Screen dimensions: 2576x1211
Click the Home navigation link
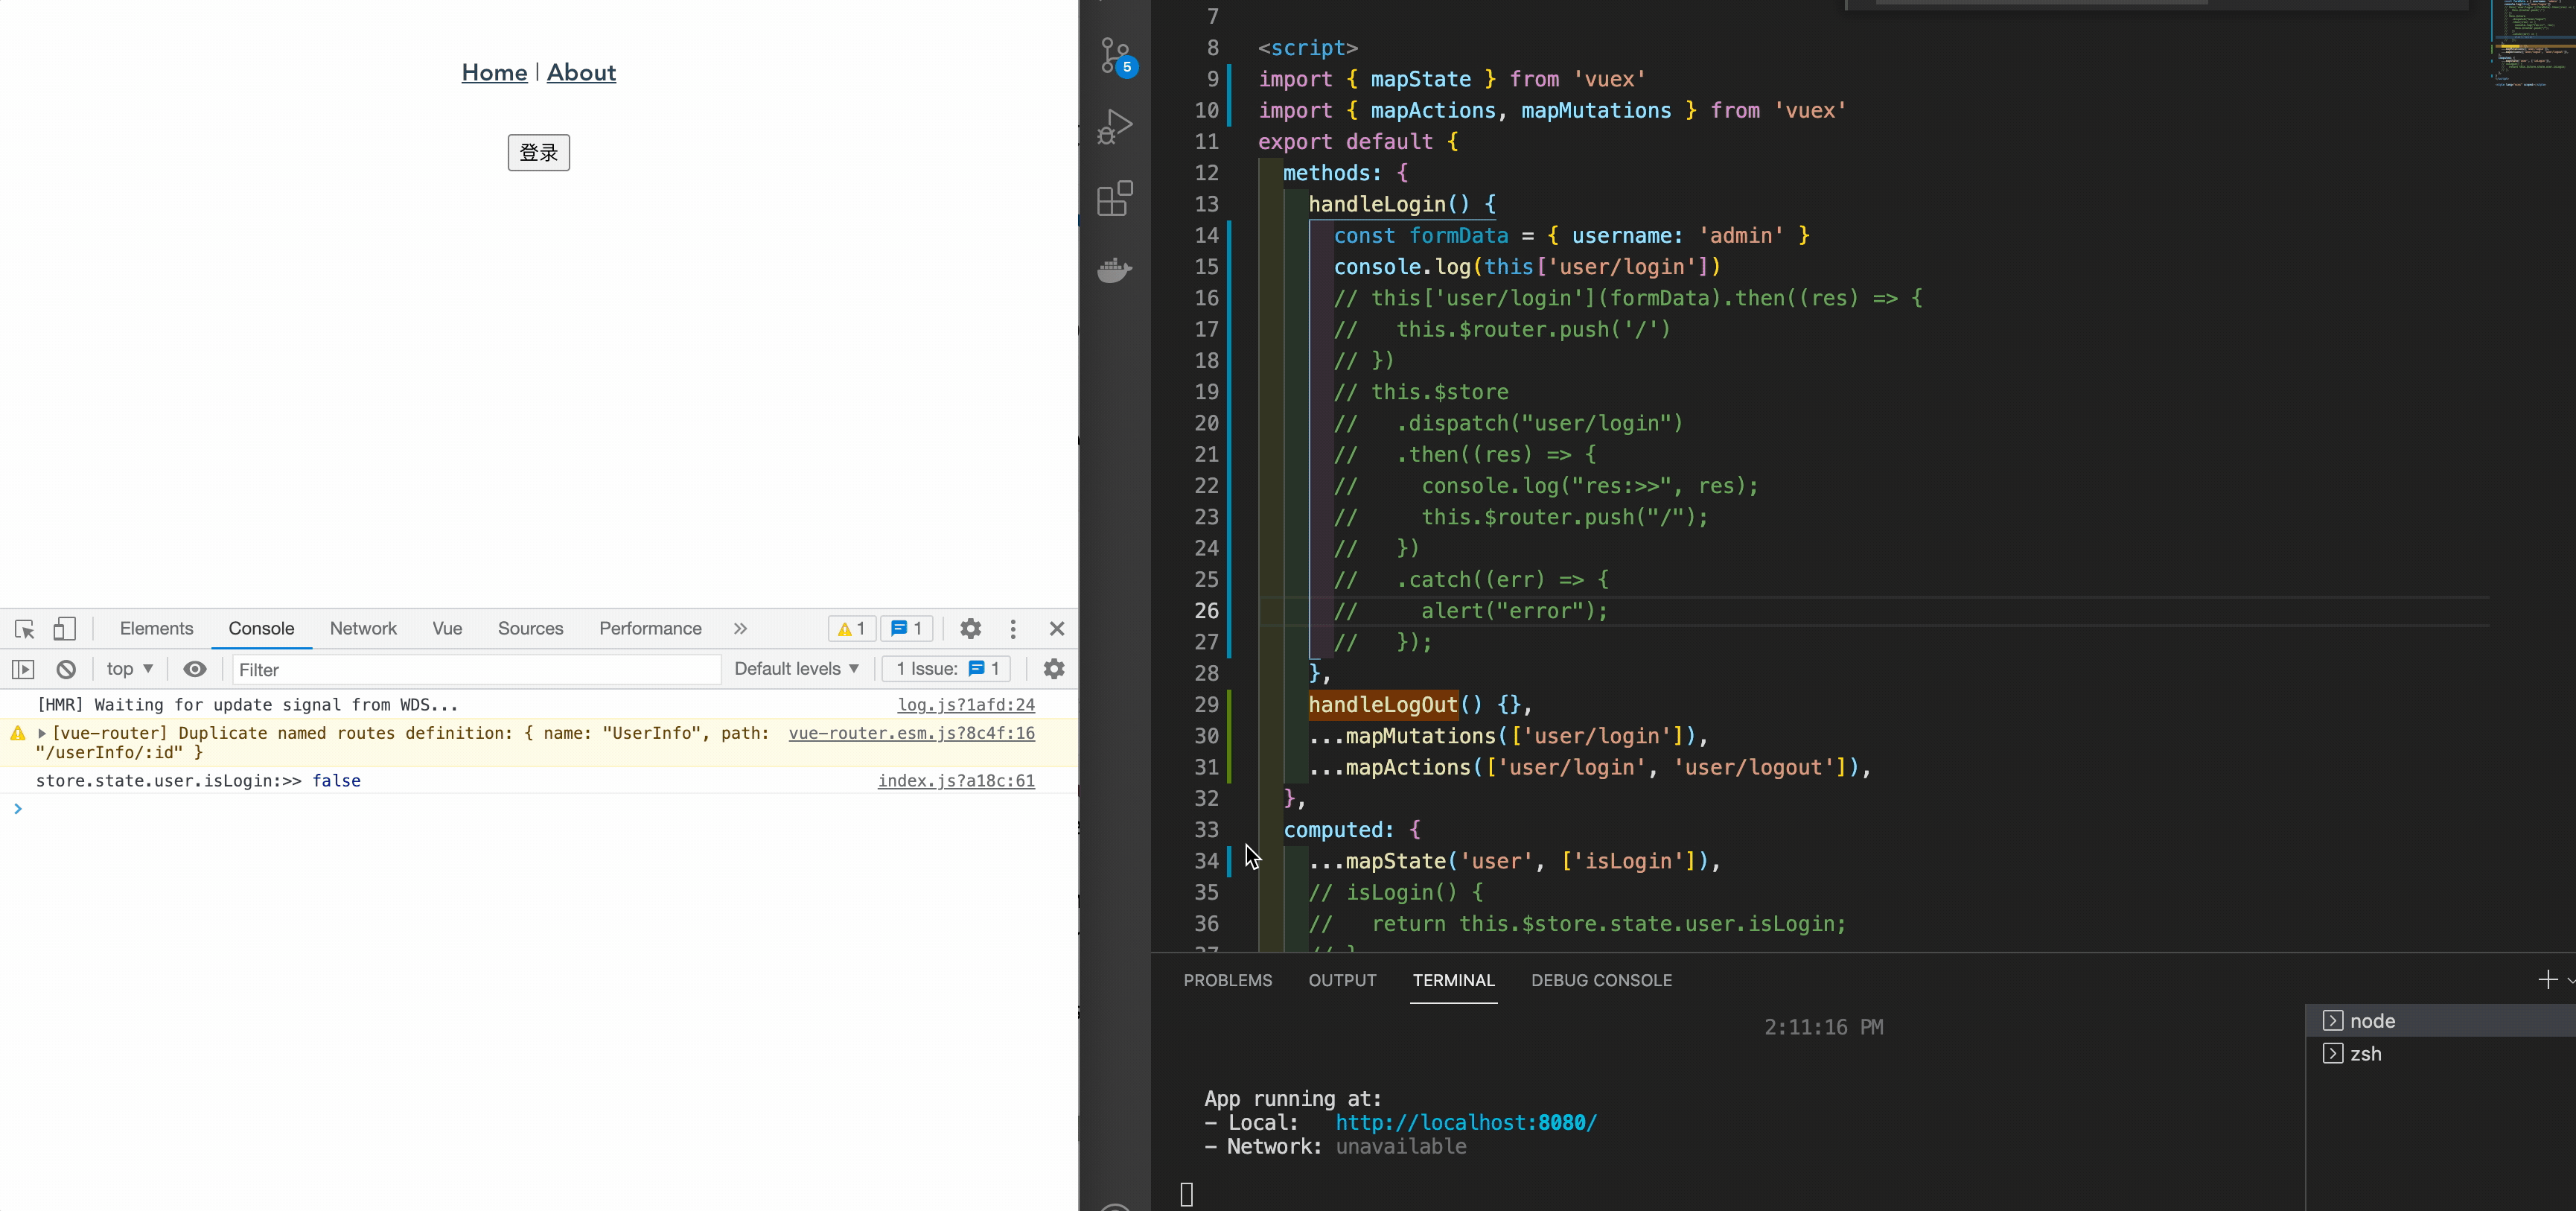click(x=493, y=72)
